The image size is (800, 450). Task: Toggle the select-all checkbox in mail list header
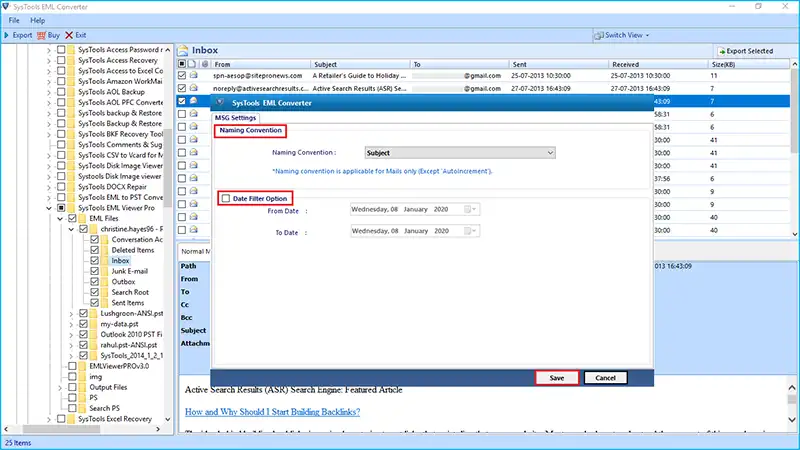coord(182,64)
